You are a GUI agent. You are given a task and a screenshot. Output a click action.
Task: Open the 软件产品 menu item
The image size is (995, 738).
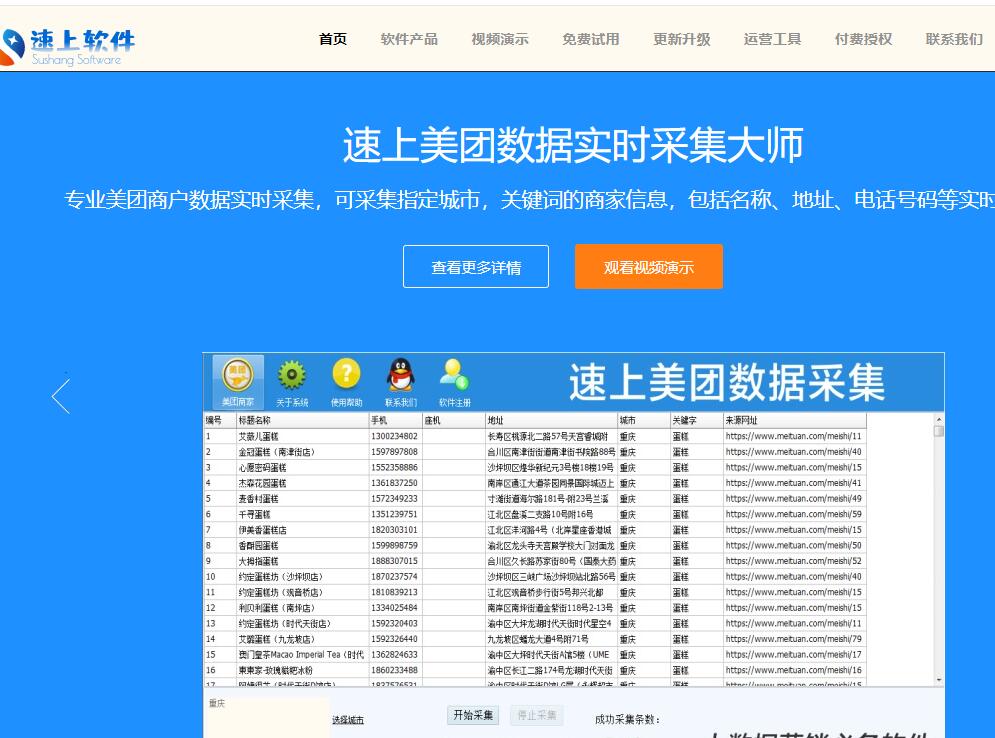pos(409,39)
